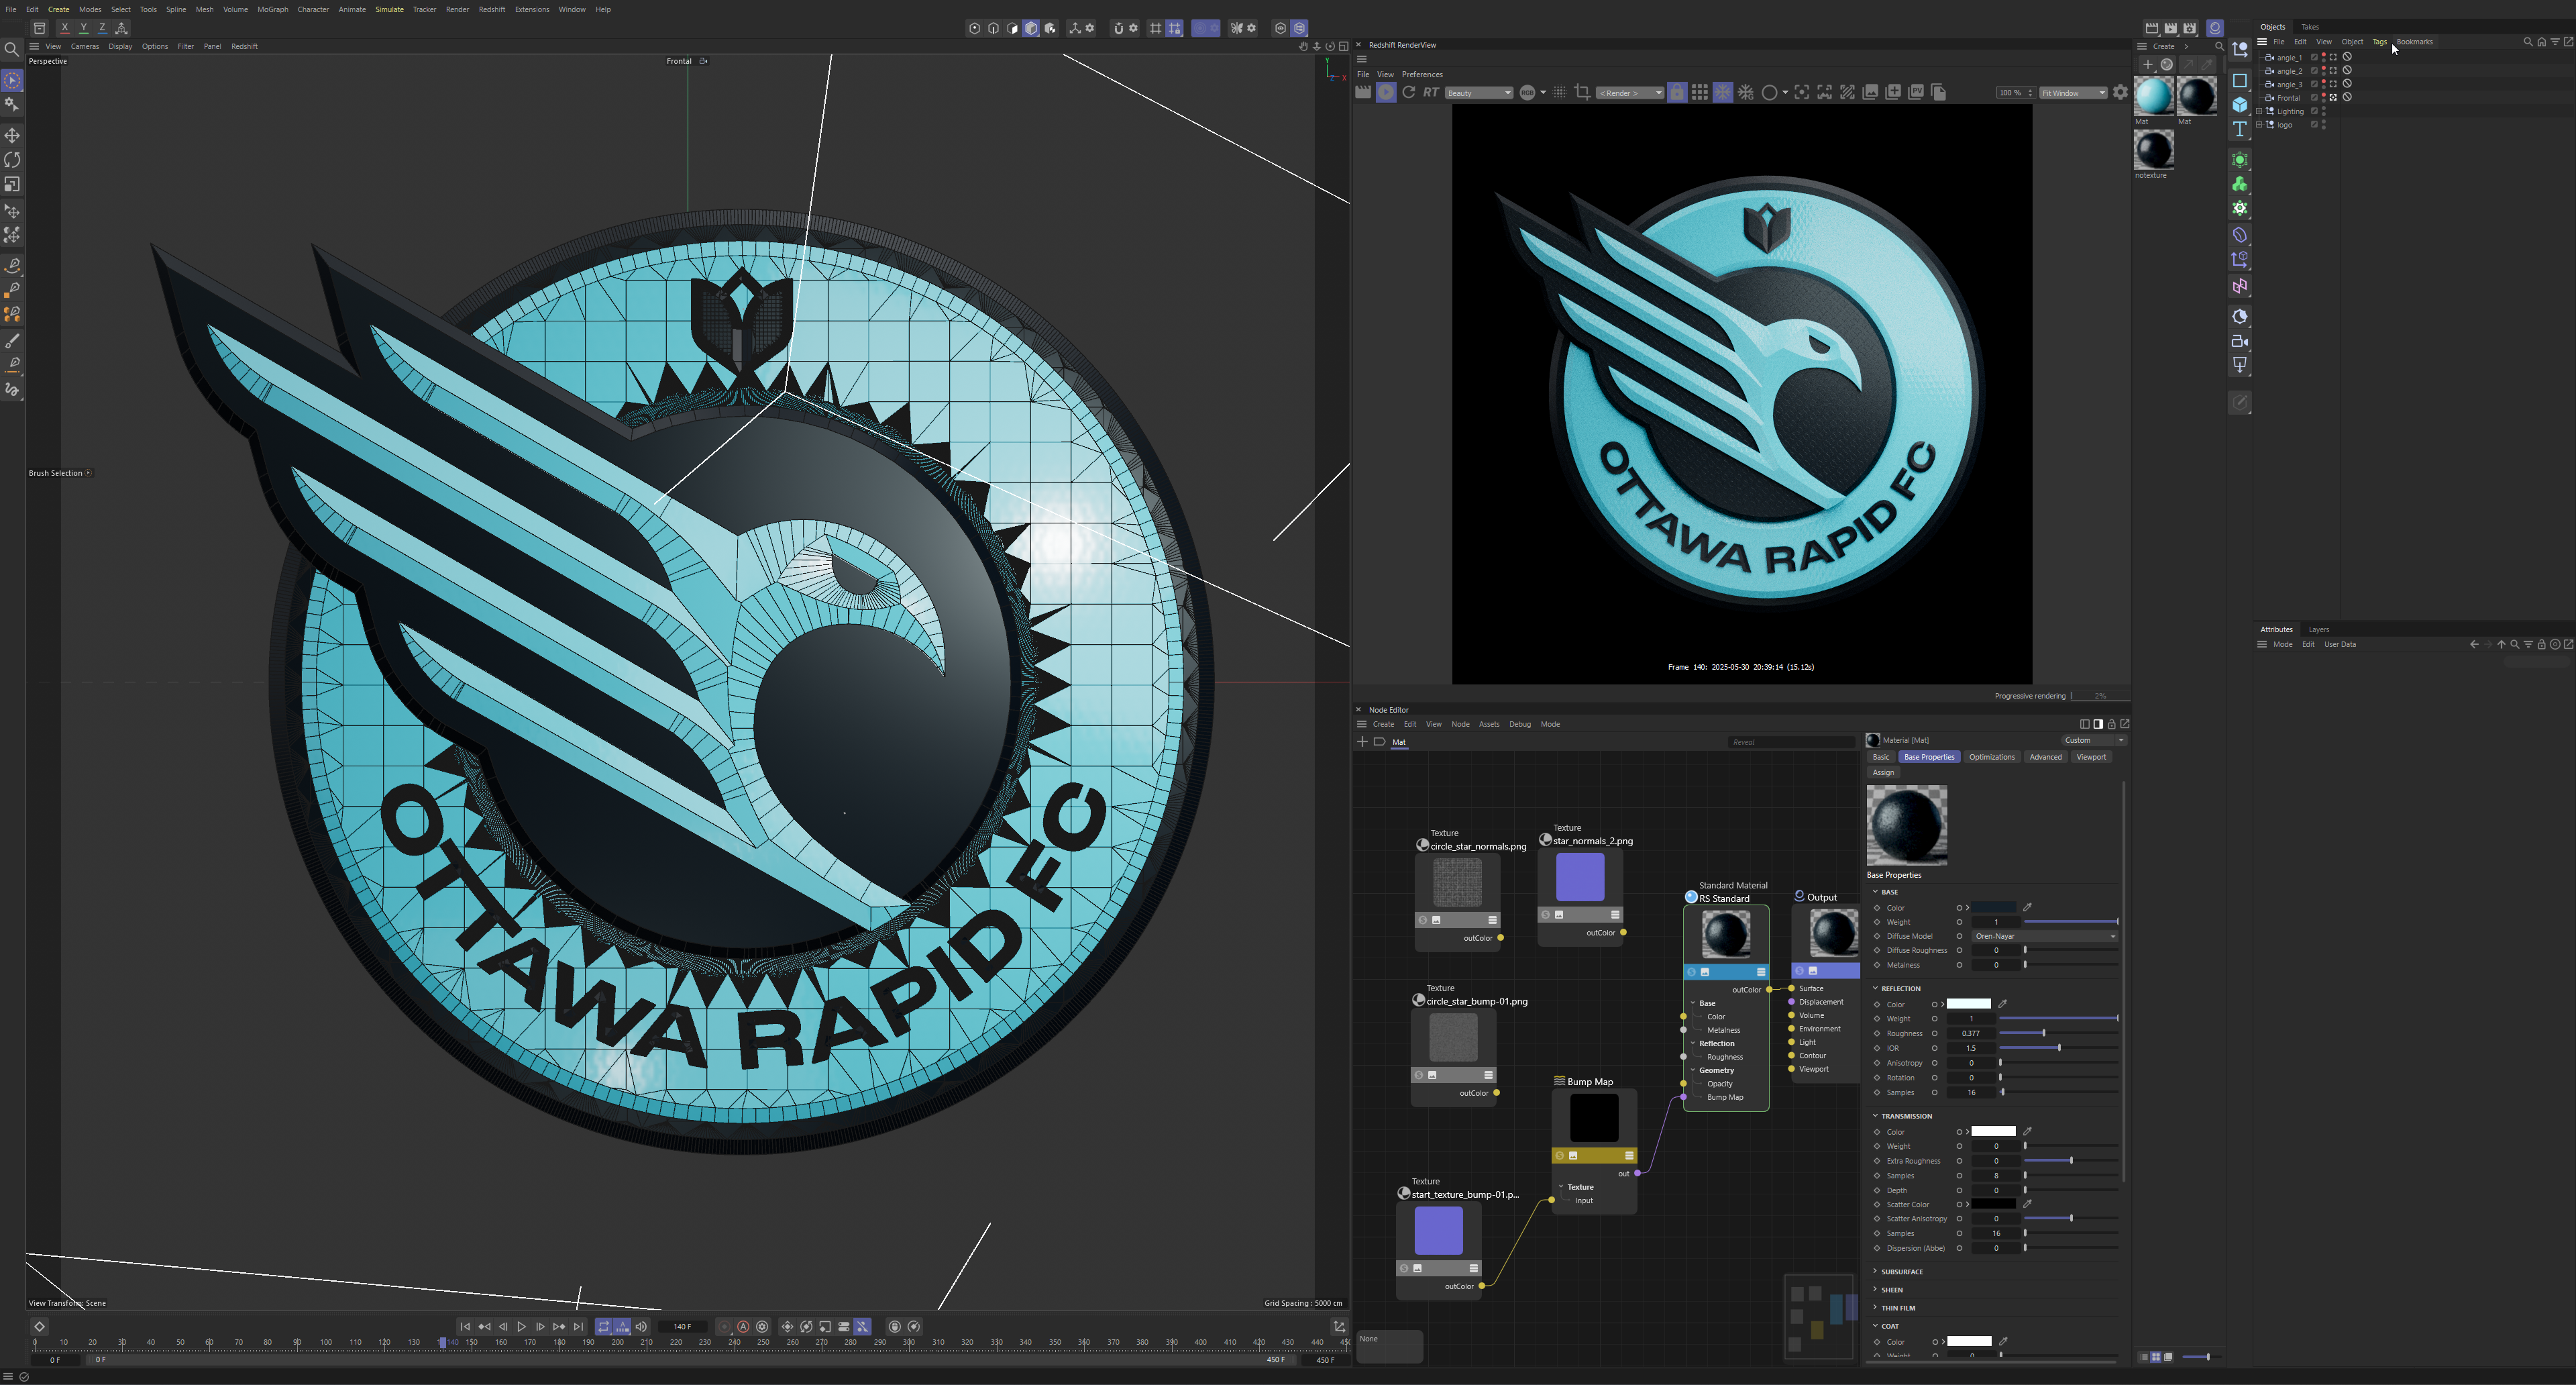Click the home icon in Objects manager
Image resolution: width=2576 pixels, height=1385 pixels.
(2541, 42)
